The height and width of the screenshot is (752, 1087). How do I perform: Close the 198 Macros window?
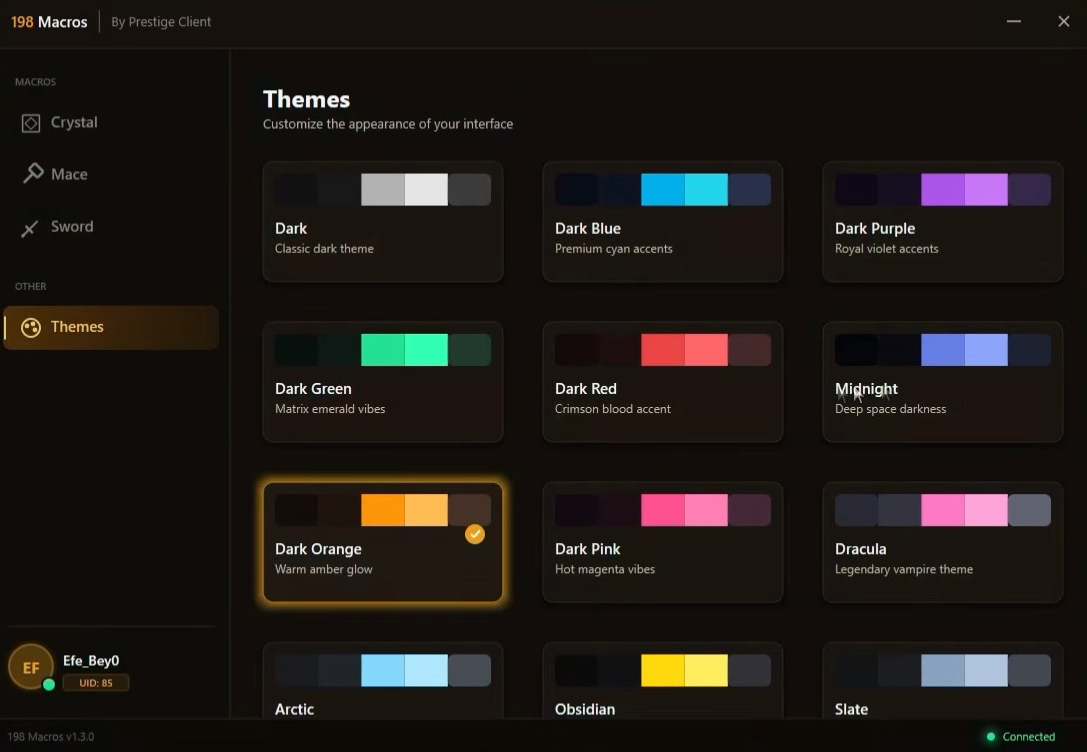[x=1064, y=21]
